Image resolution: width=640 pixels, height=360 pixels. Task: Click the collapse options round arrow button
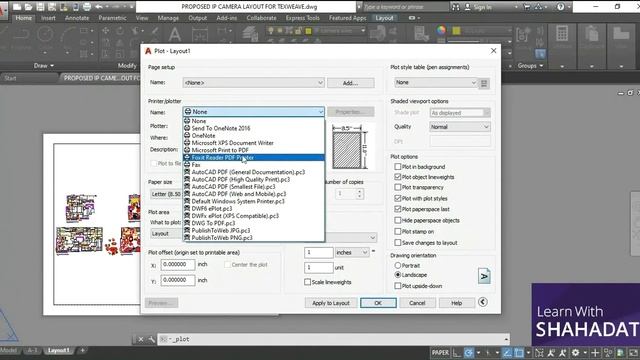482,302
